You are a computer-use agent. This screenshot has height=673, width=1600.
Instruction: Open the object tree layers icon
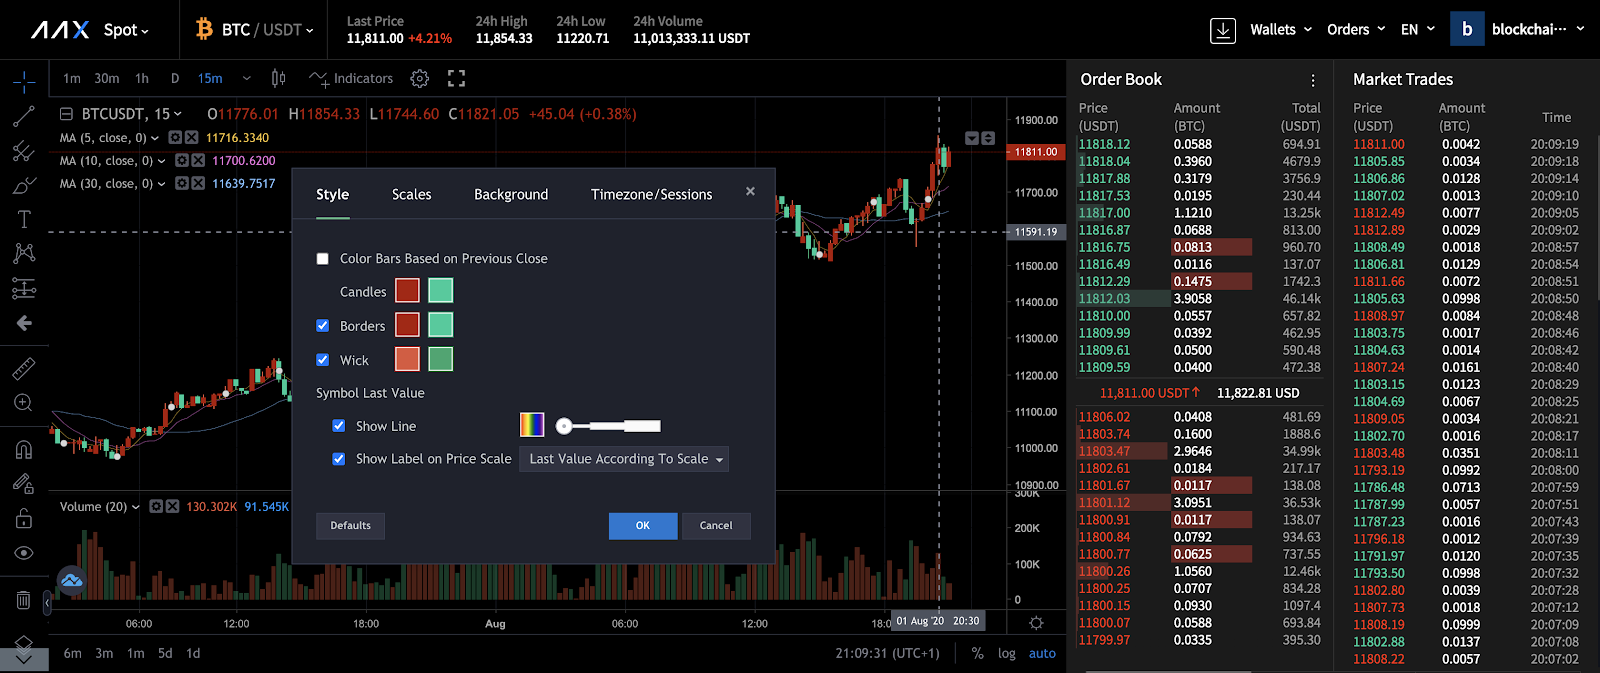(24, 645)
